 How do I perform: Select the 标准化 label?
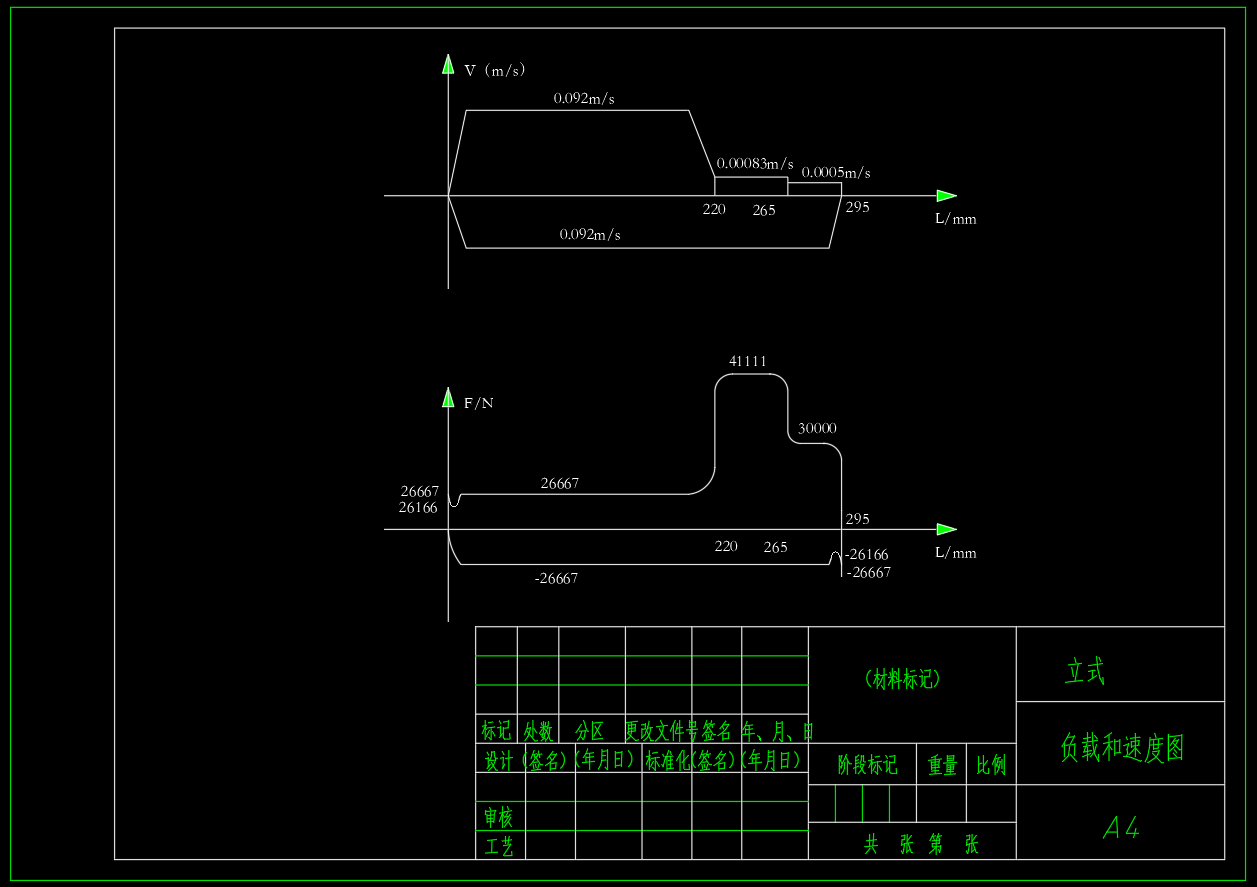(669, 760)
